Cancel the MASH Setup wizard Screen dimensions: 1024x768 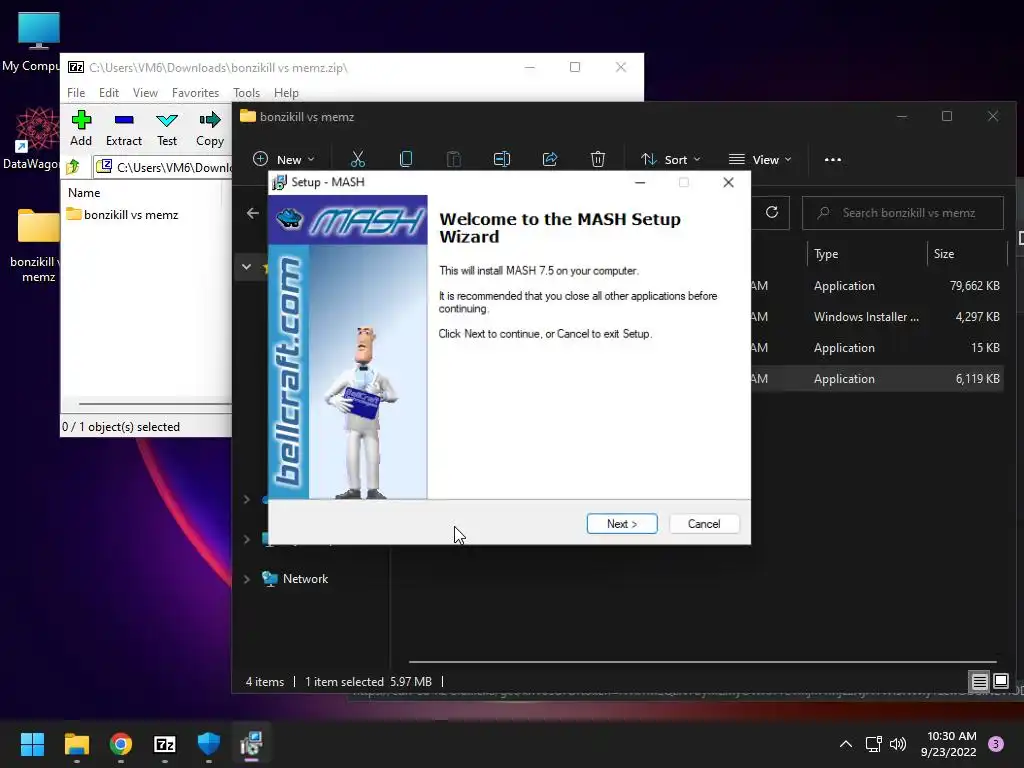click(x=704, y=524)
